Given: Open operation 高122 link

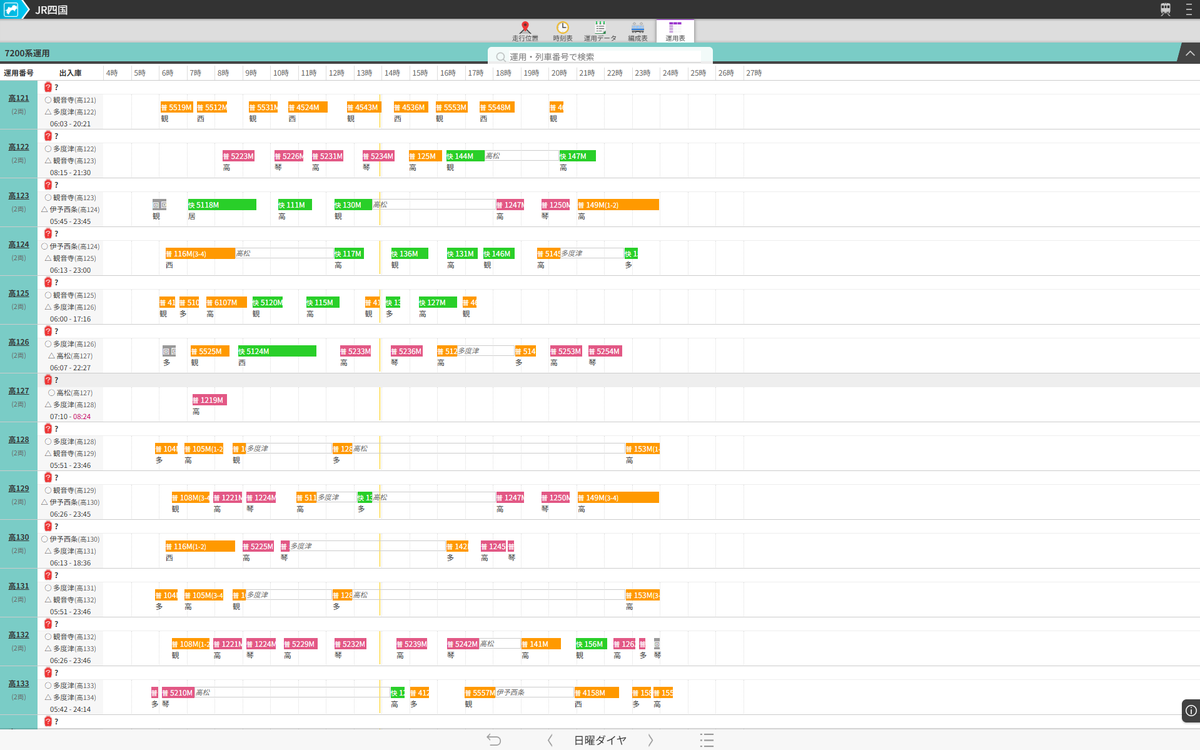Looking at the screenshot, I should 19,147.
